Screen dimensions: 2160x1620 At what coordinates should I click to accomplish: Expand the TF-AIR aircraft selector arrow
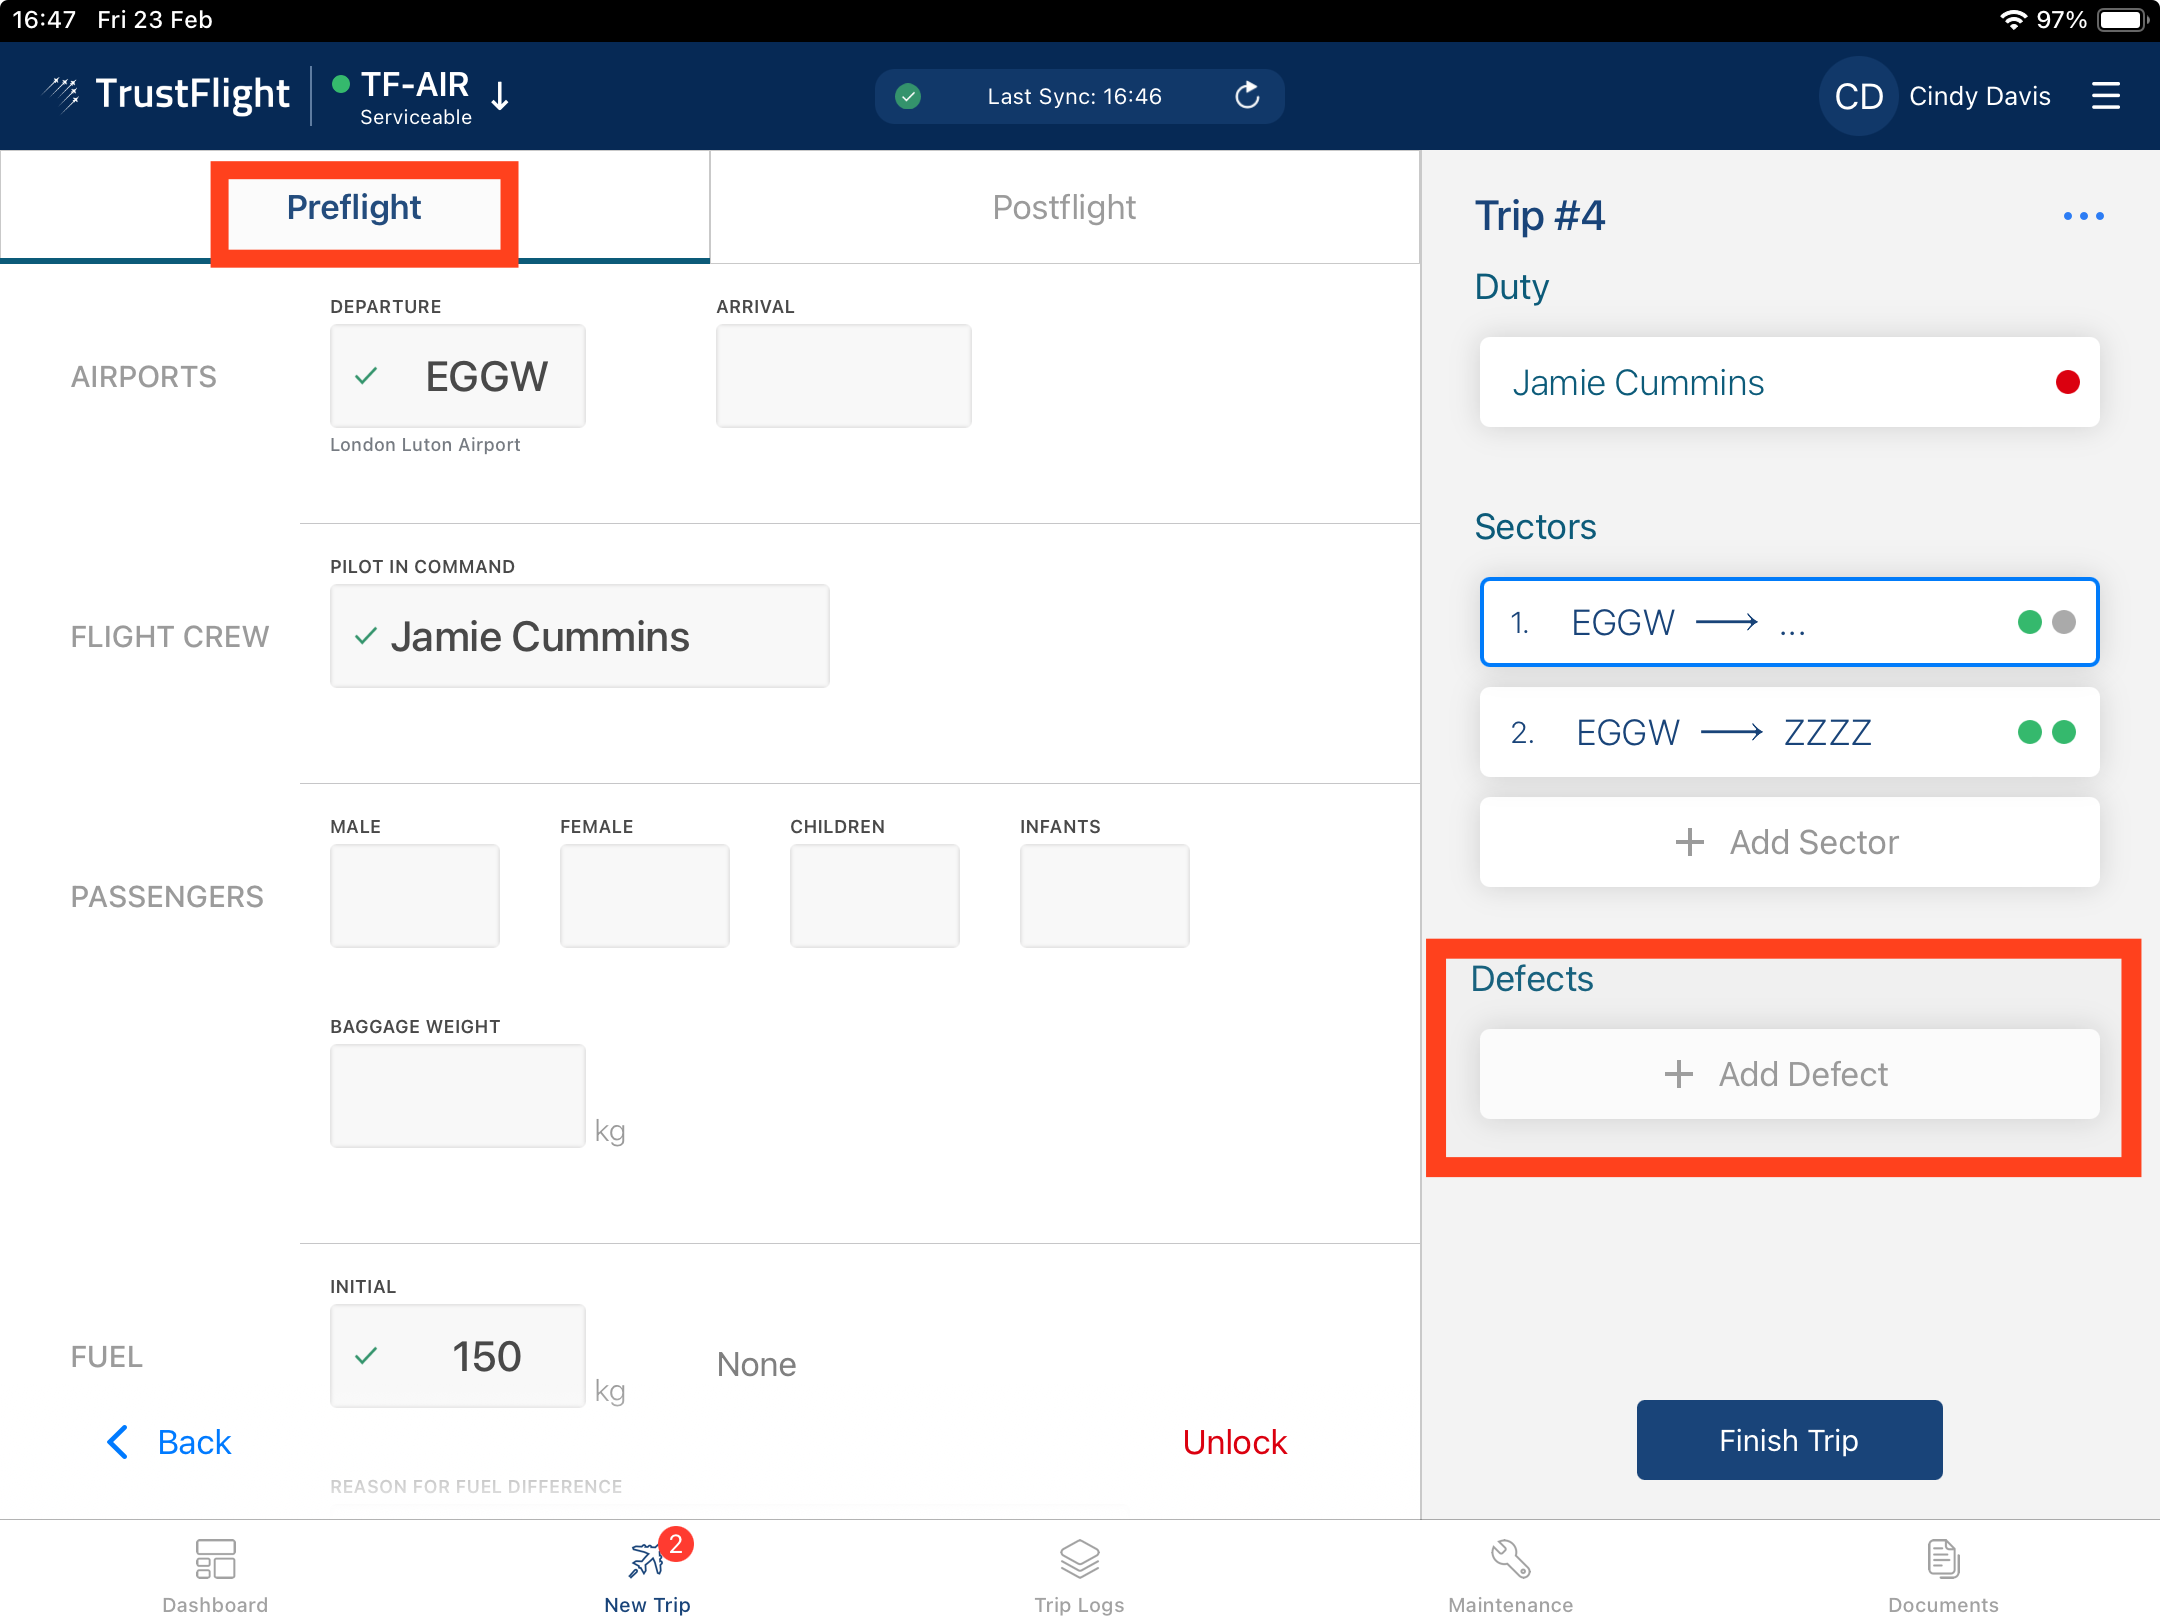[501, 96]
